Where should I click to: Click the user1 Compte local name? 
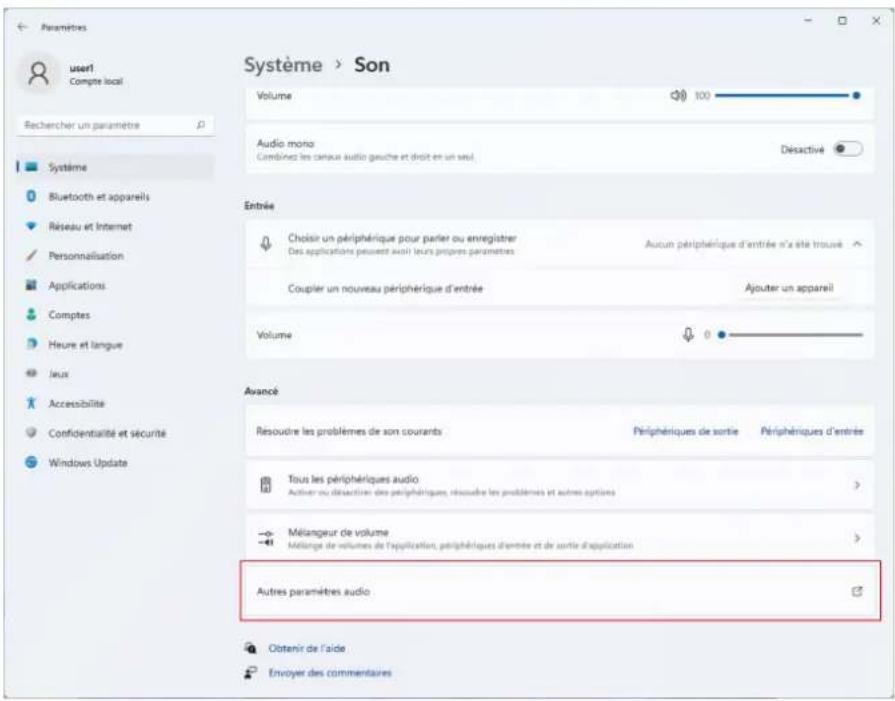point(96,75)
